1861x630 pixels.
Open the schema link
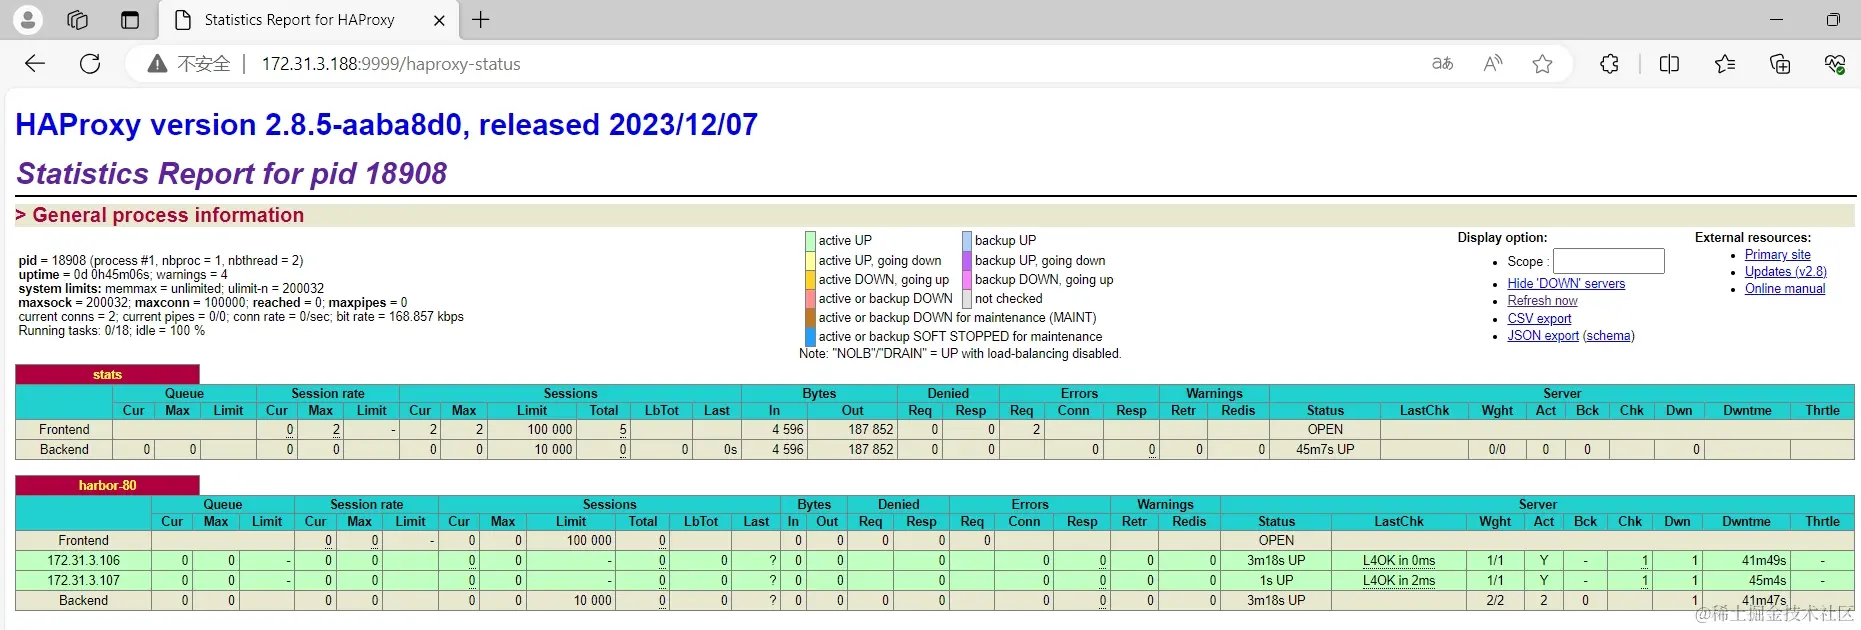click(1609, 336)
